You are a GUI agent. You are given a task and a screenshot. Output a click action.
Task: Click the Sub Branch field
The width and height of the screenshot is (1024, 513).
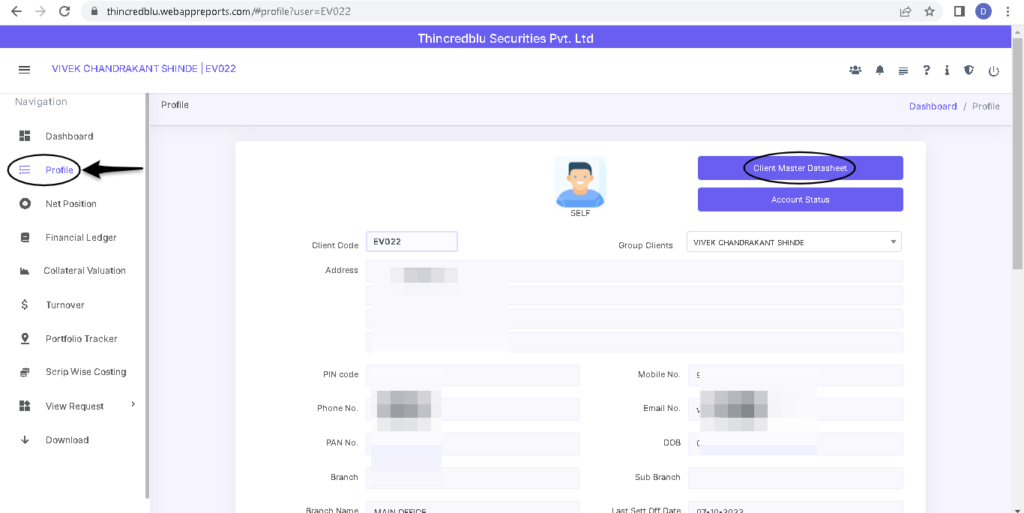pyautogui.click(x=795, y=477)
